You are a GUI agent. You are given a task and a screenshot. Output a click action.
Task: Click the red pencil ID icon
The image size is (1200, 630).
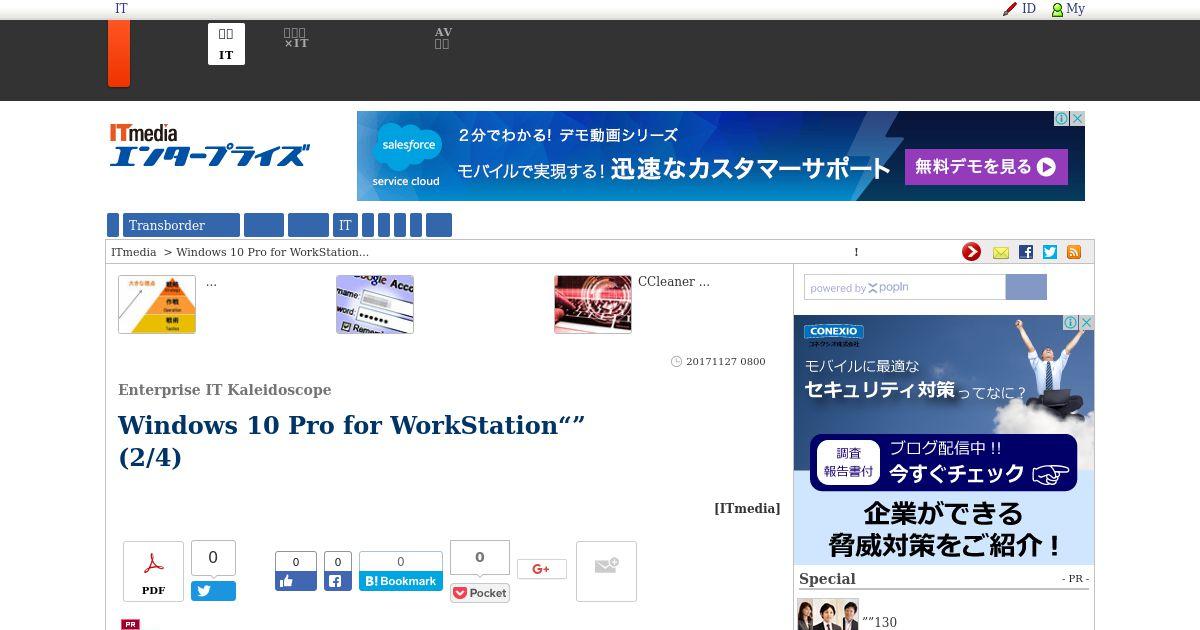coord(1010,9)
